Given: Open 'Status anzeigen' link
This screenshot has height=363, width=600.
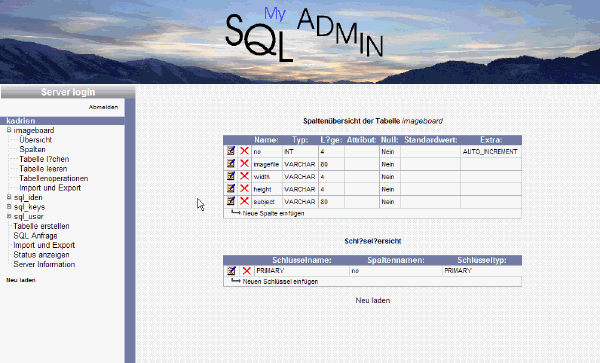Looking at the screenshot, I should (x=41, y=255).
